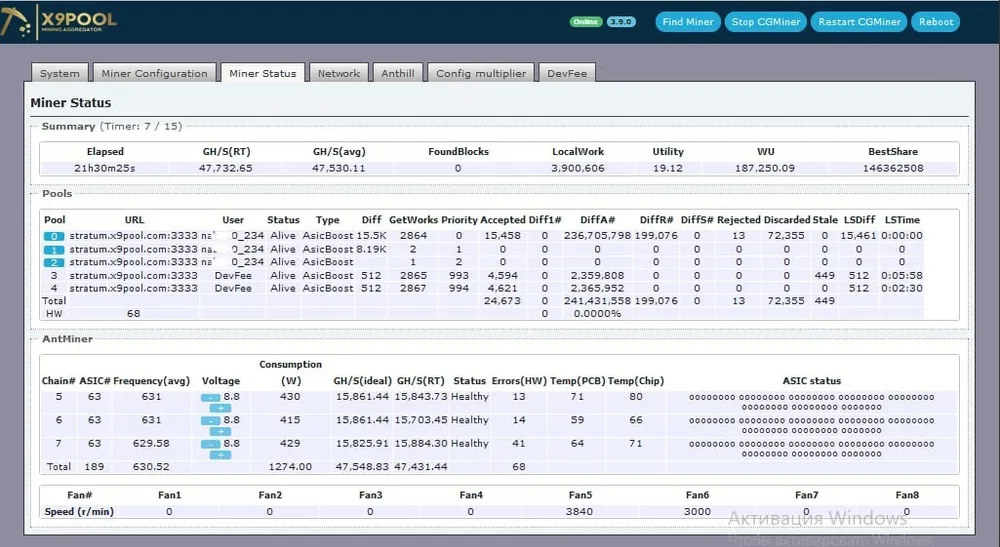Screen dimensions: 1000x547
Task: Click the Reboot button
Action: (x=936, y=22)
